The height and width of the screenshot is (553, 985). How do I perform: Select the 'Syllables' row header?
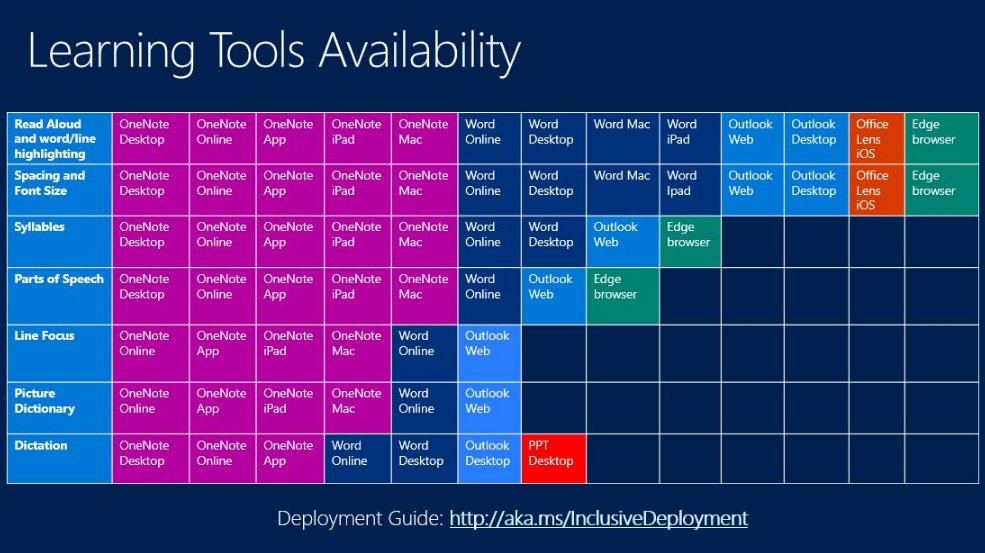pyautogui.click(x=60, y=242)
